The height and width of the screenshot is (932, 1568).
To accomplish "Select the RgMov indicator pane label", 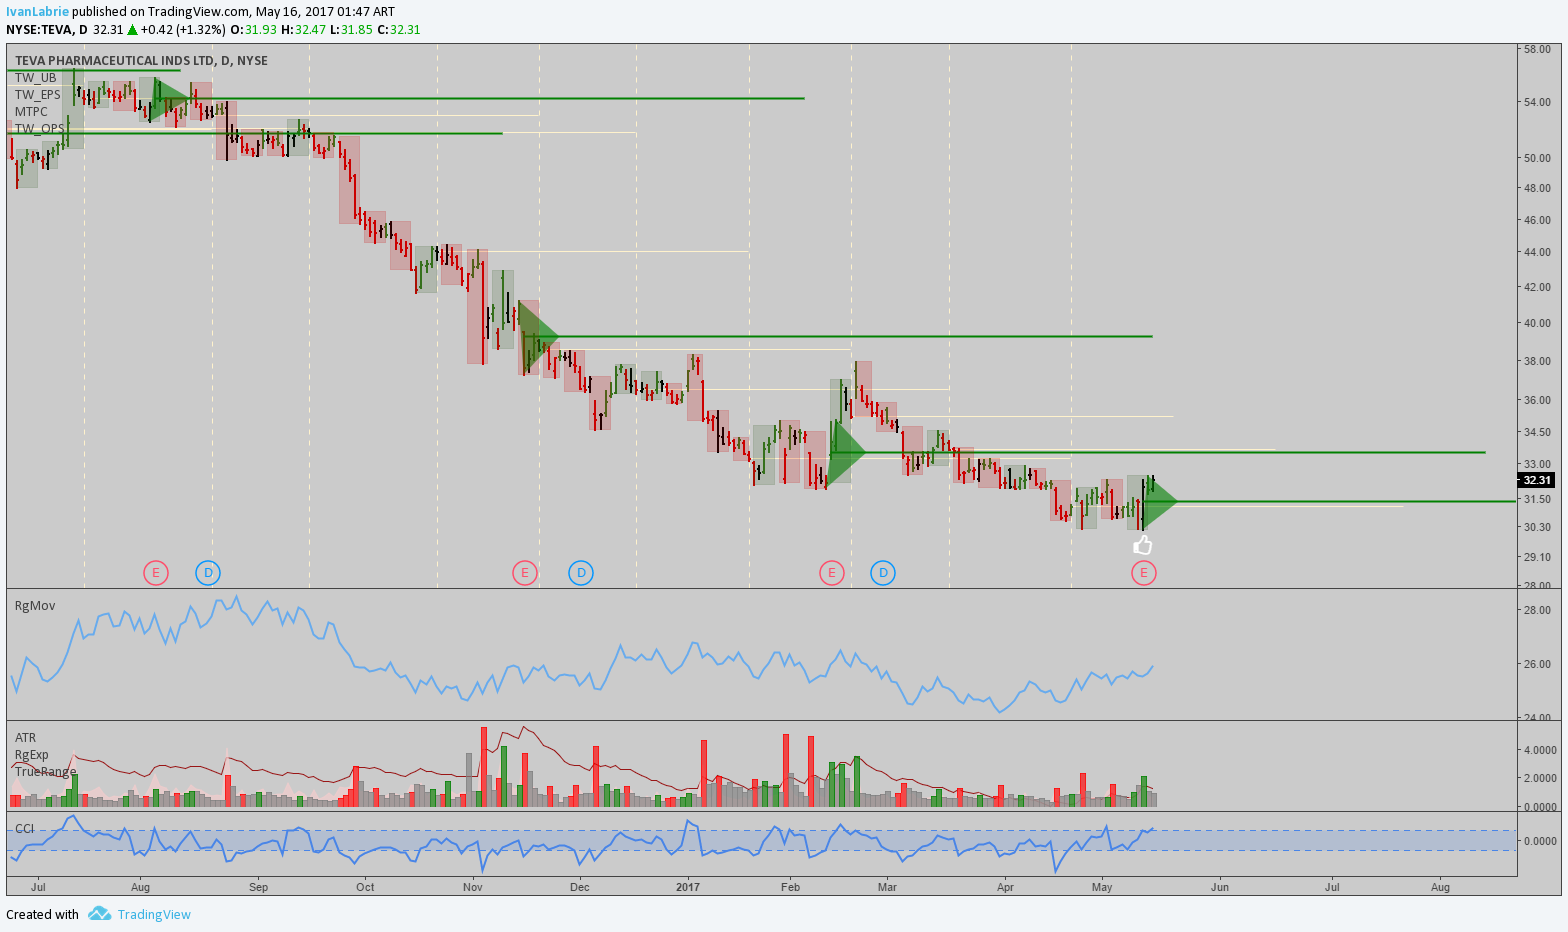I will (x=35, y=606).
